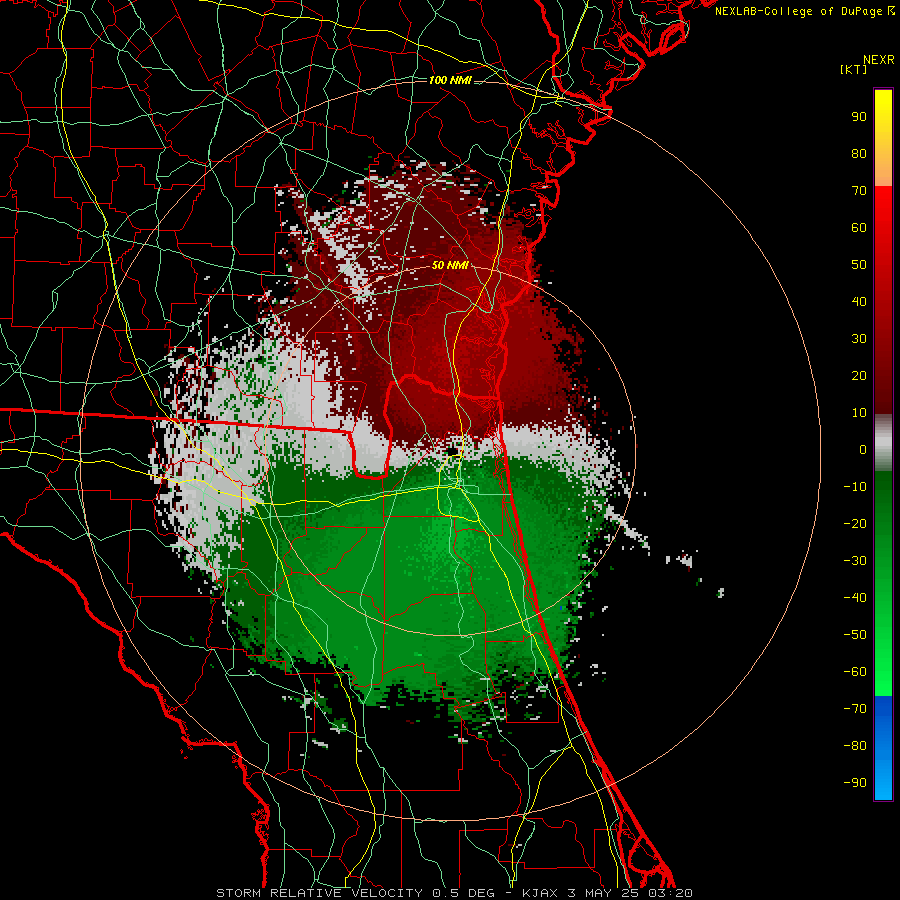
Task: Click the 40 value on the velocity scale
Action: tap(859, 302)
